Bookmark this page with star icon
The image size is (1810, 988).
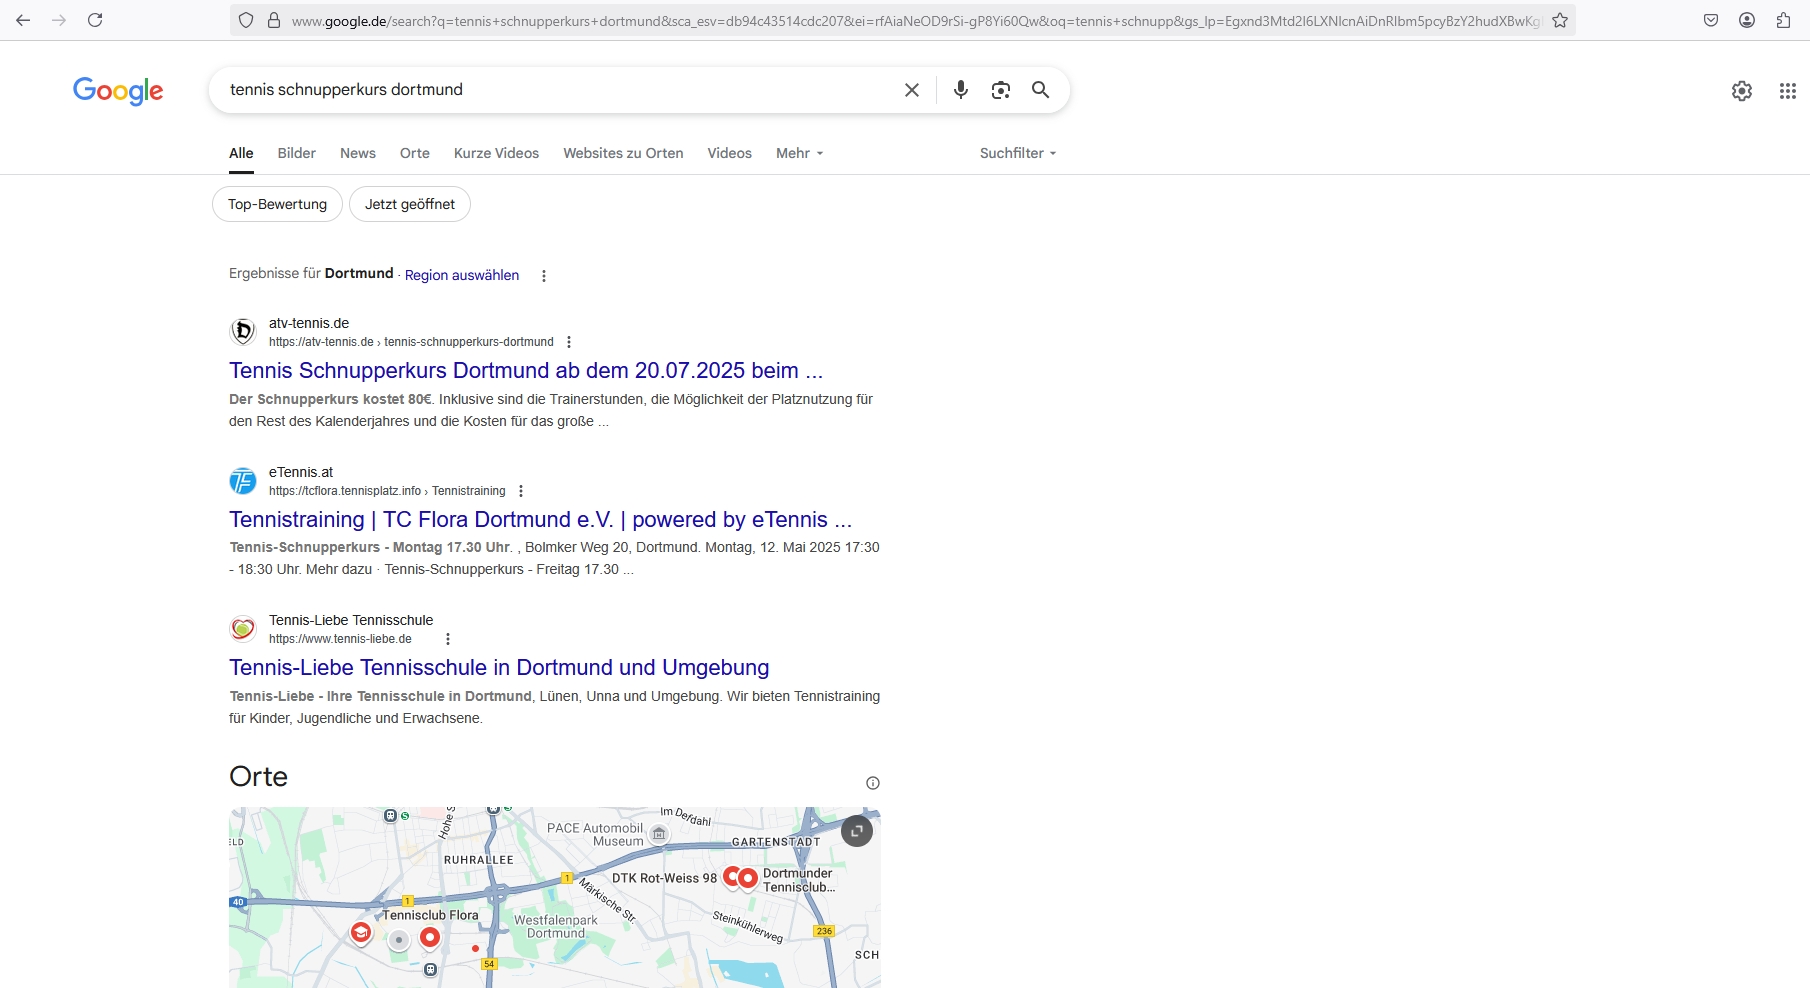1559,20
